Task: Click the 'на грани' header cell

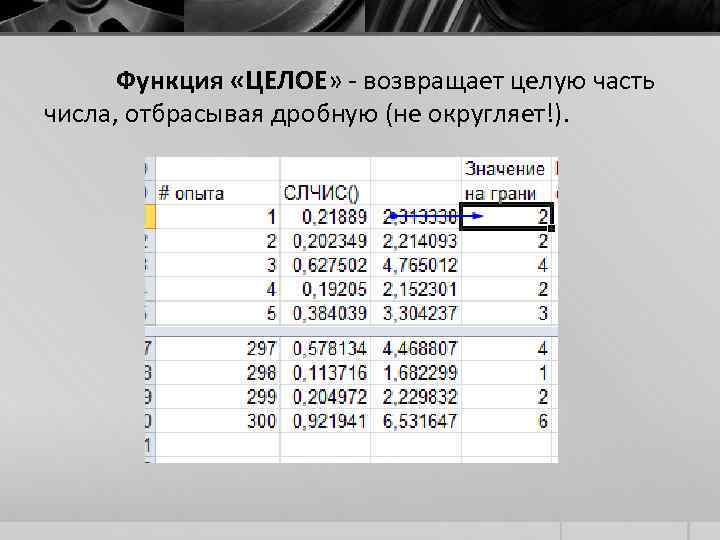Action: 506,193
